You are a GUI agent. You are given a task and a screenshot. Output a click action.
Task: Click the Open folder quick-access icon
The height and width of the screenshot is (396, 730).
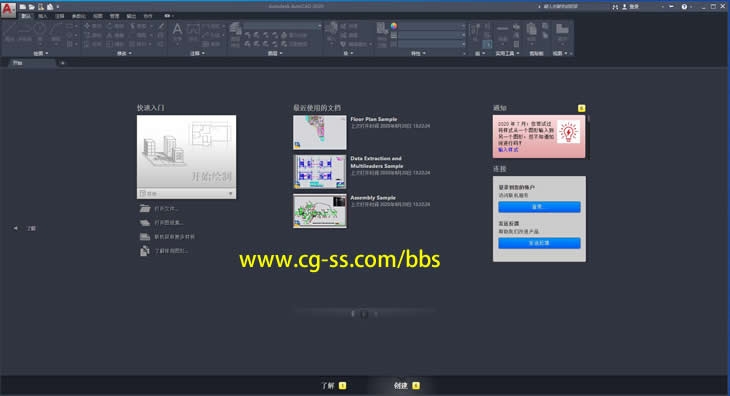point(32,7)
